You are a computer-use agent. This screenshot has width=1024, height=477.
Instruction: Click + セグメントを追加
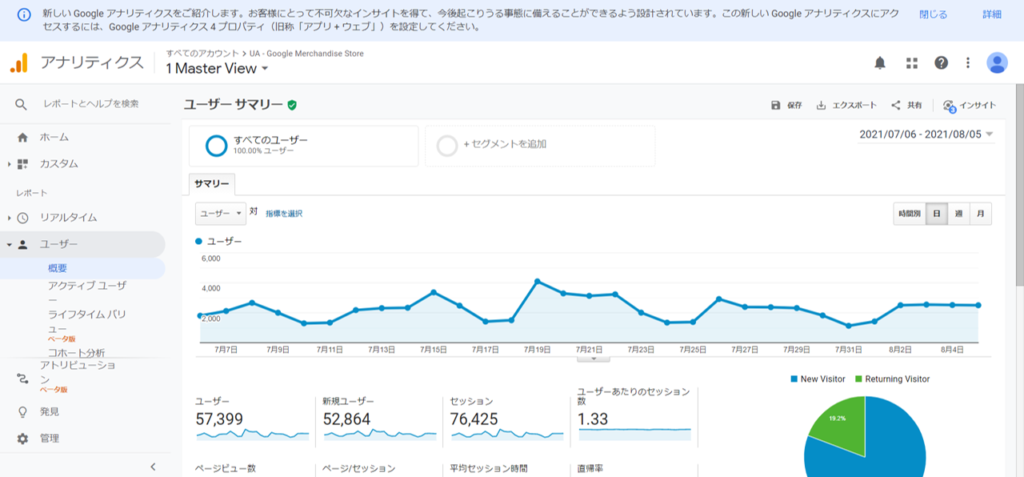[x=540, y=146]
